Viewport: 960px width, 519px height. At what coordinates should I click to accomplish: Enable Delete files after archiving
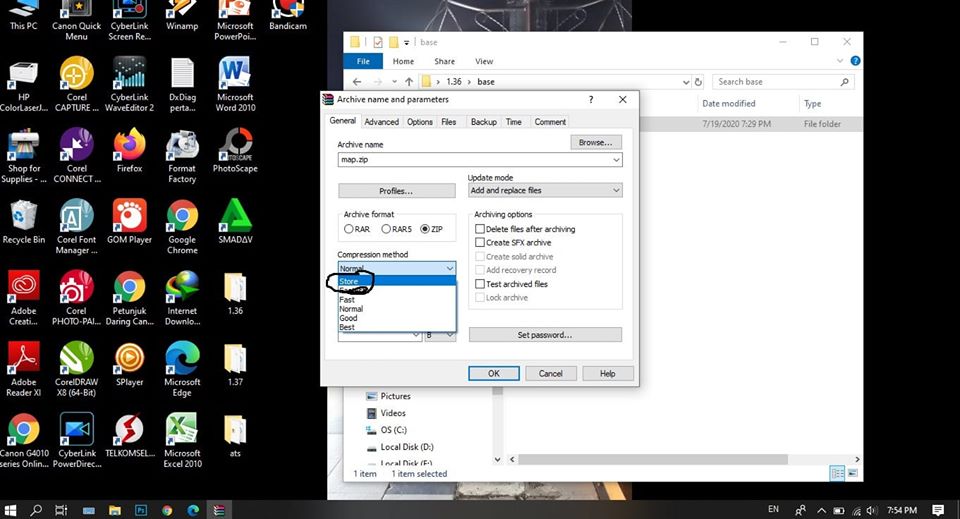[x=525, y=229]
